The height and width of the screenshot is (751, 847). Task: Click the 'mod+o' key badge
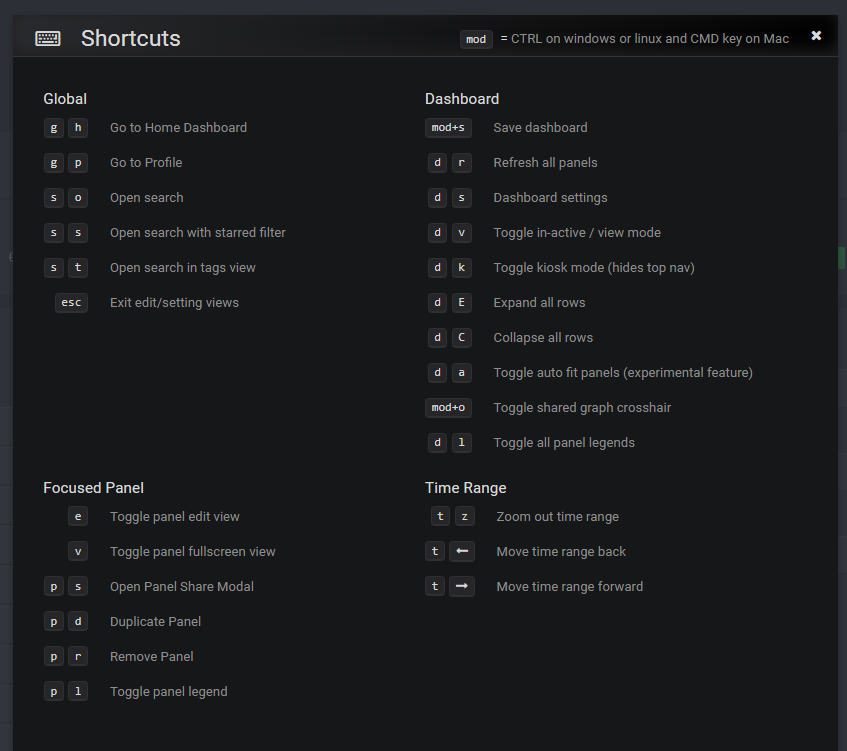448,408
